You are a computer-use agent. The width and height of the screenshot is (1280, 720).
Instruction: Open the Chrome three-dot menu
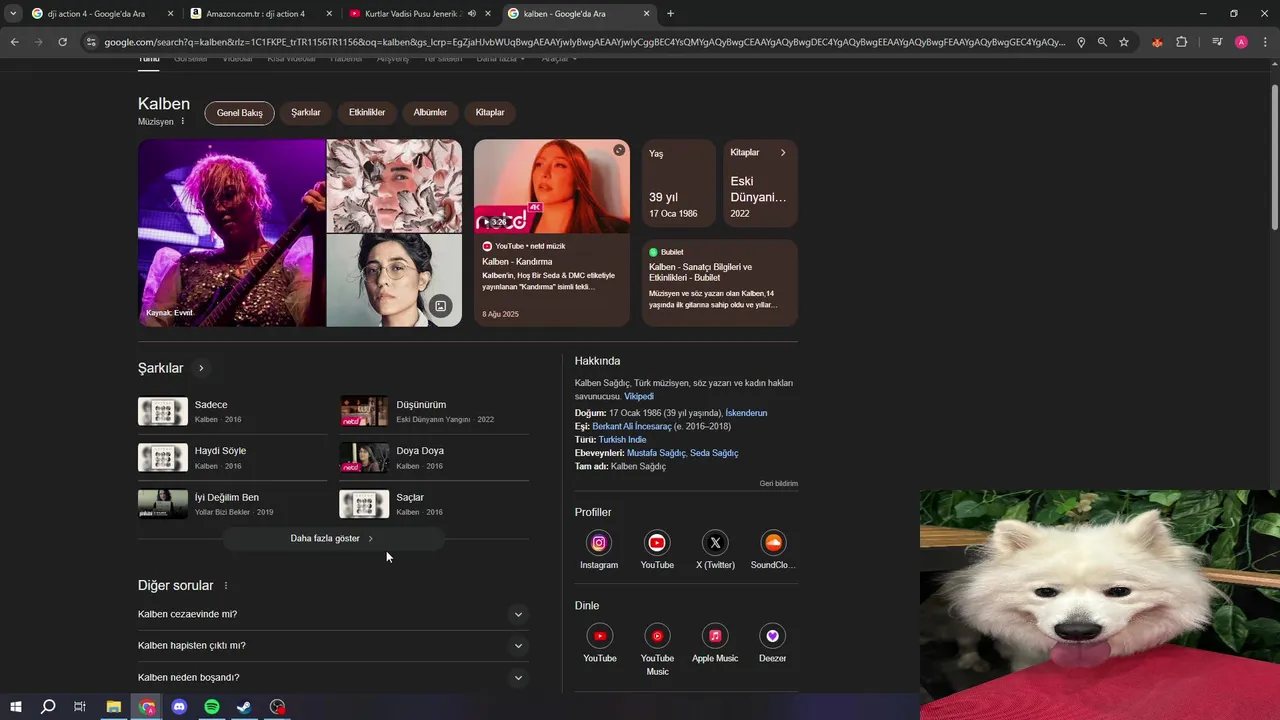(x=1266, y=42)
